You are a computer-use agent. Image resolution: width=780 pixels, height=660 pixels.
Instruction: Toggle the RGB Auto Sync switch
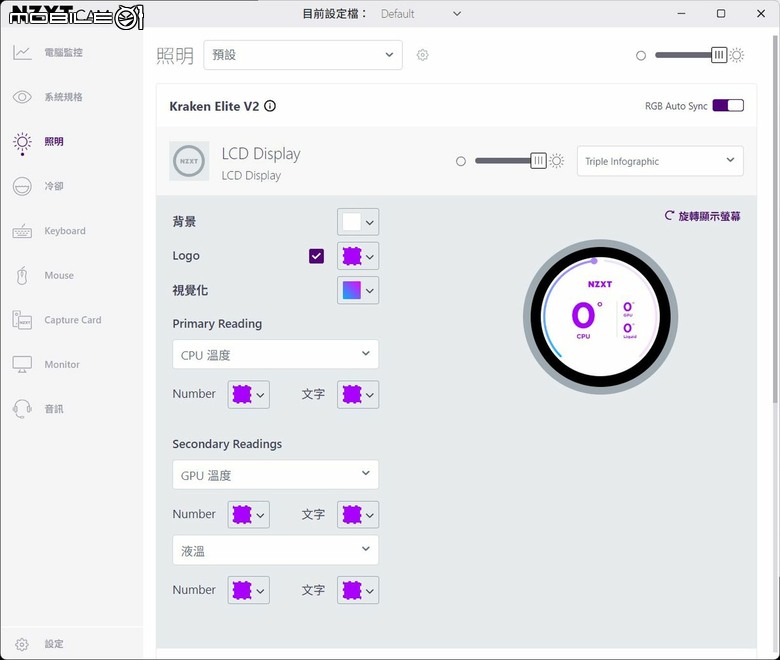pos(728,105)
